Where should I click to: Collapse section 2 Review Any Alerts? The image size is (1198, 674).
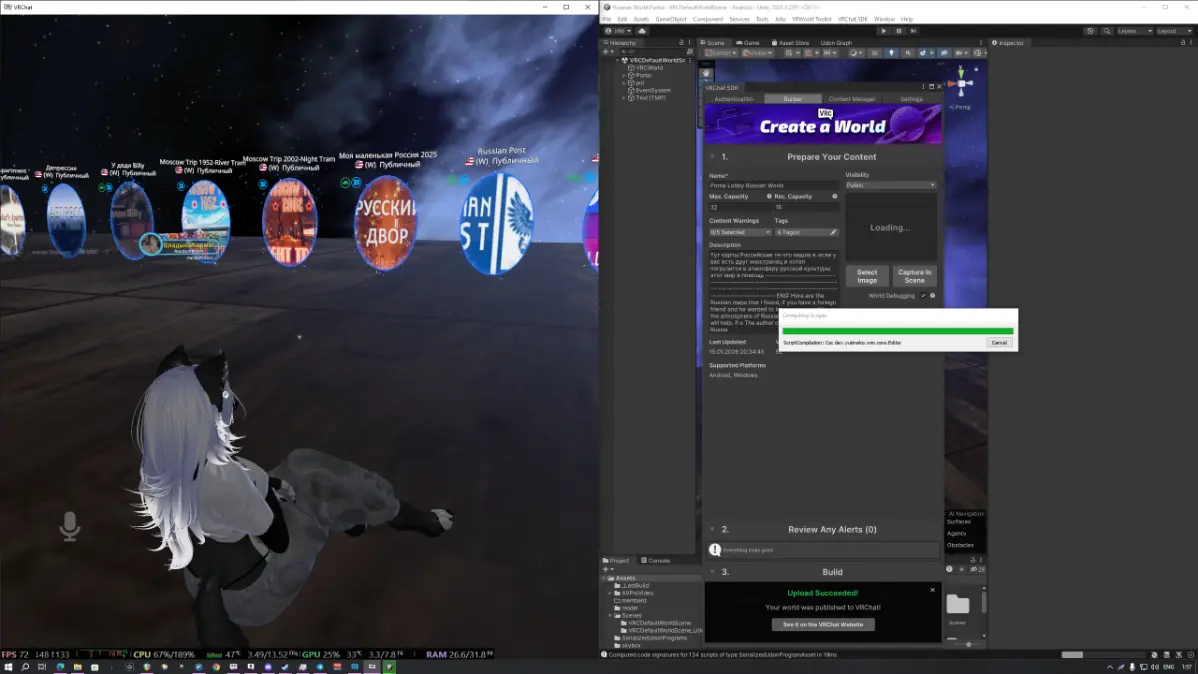[712, 529]
